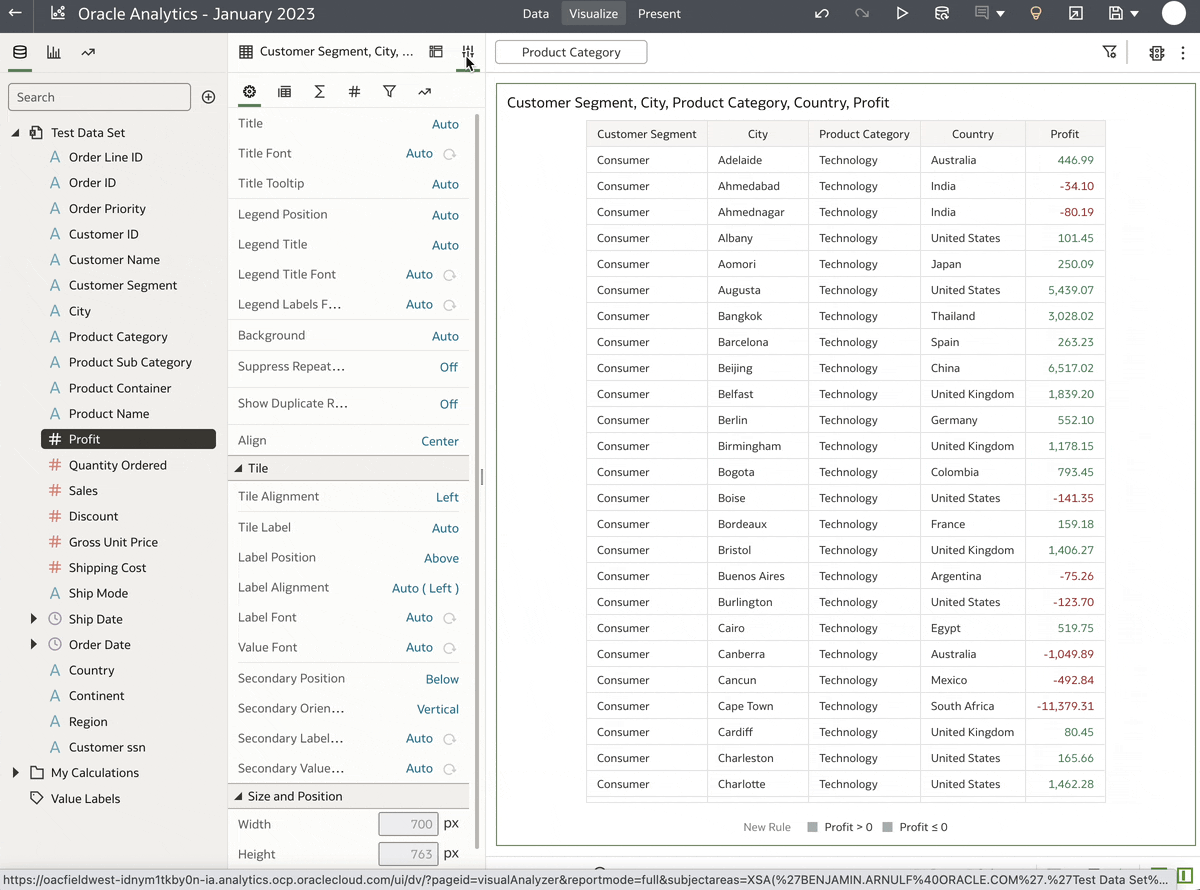The height and width of the screenshot is (890, 1200).
Task: Open the canvas filter icon
Action: coord(1109,52)
